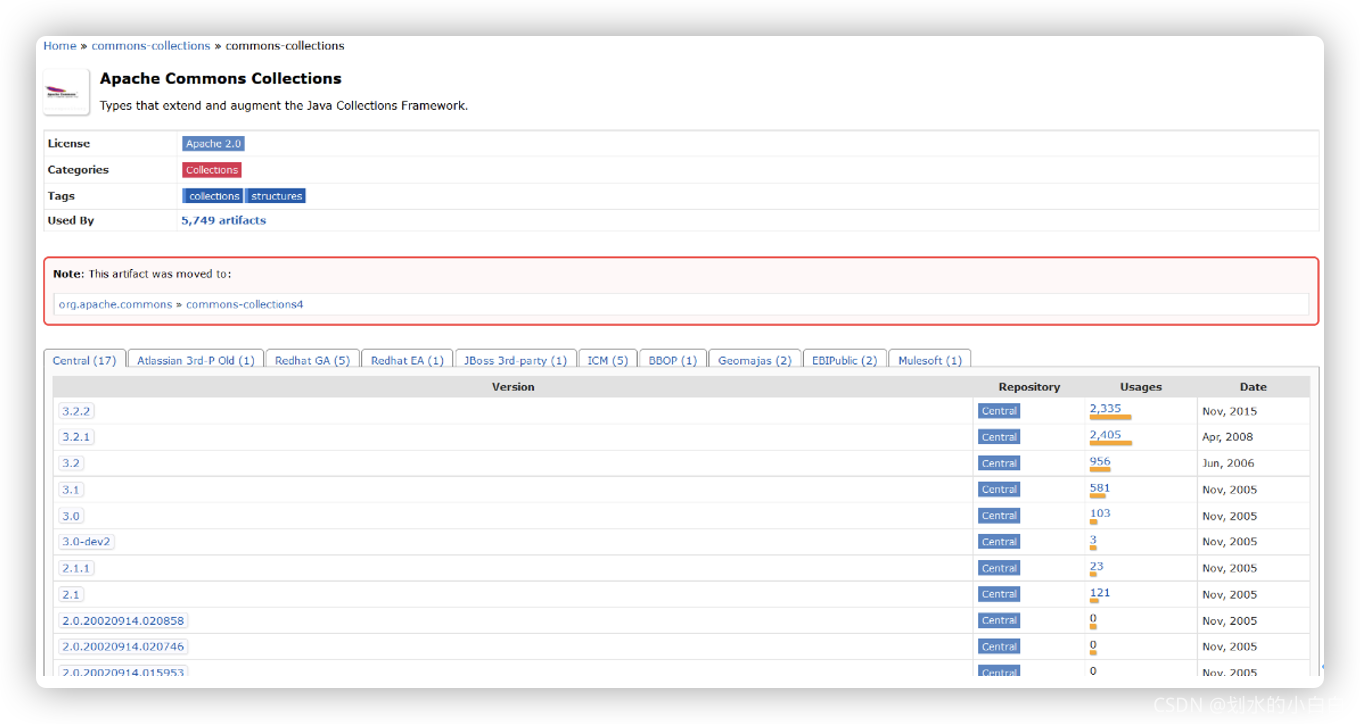Click Central badge in 3.2.2 row
The height and width of the screenshot is (724, 1360).
click(999, 411)
